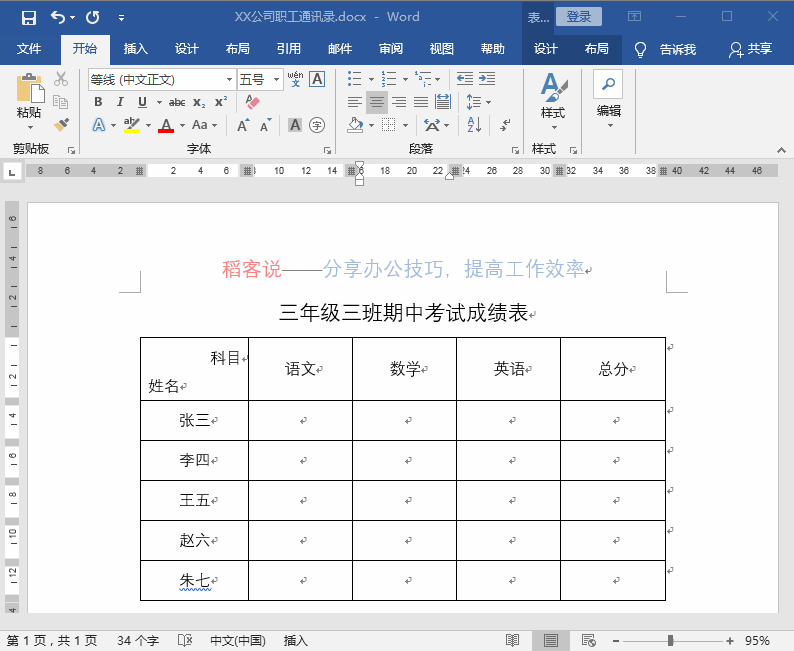Expand bullet list options arrow

tap(371, 79)
